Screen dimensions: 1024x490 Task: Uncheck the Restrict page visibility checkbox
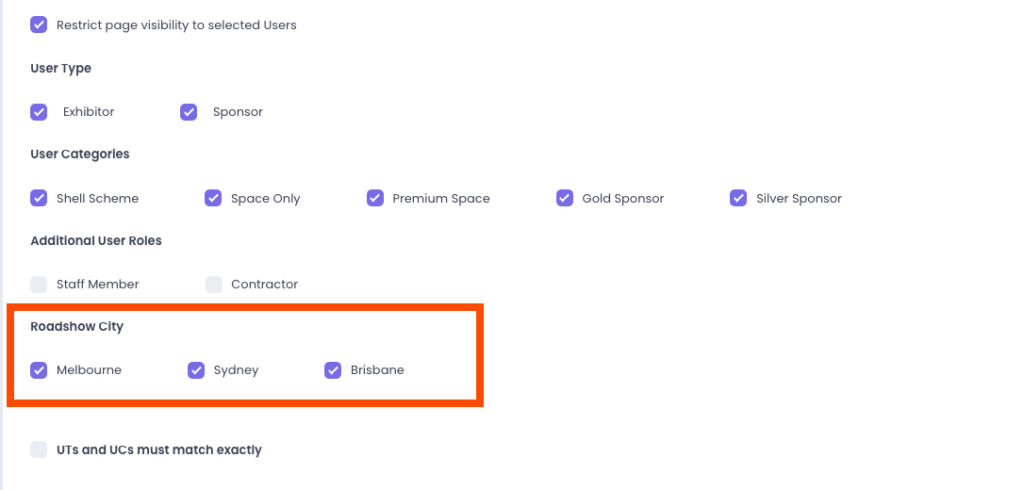click(x=39, y=25)
